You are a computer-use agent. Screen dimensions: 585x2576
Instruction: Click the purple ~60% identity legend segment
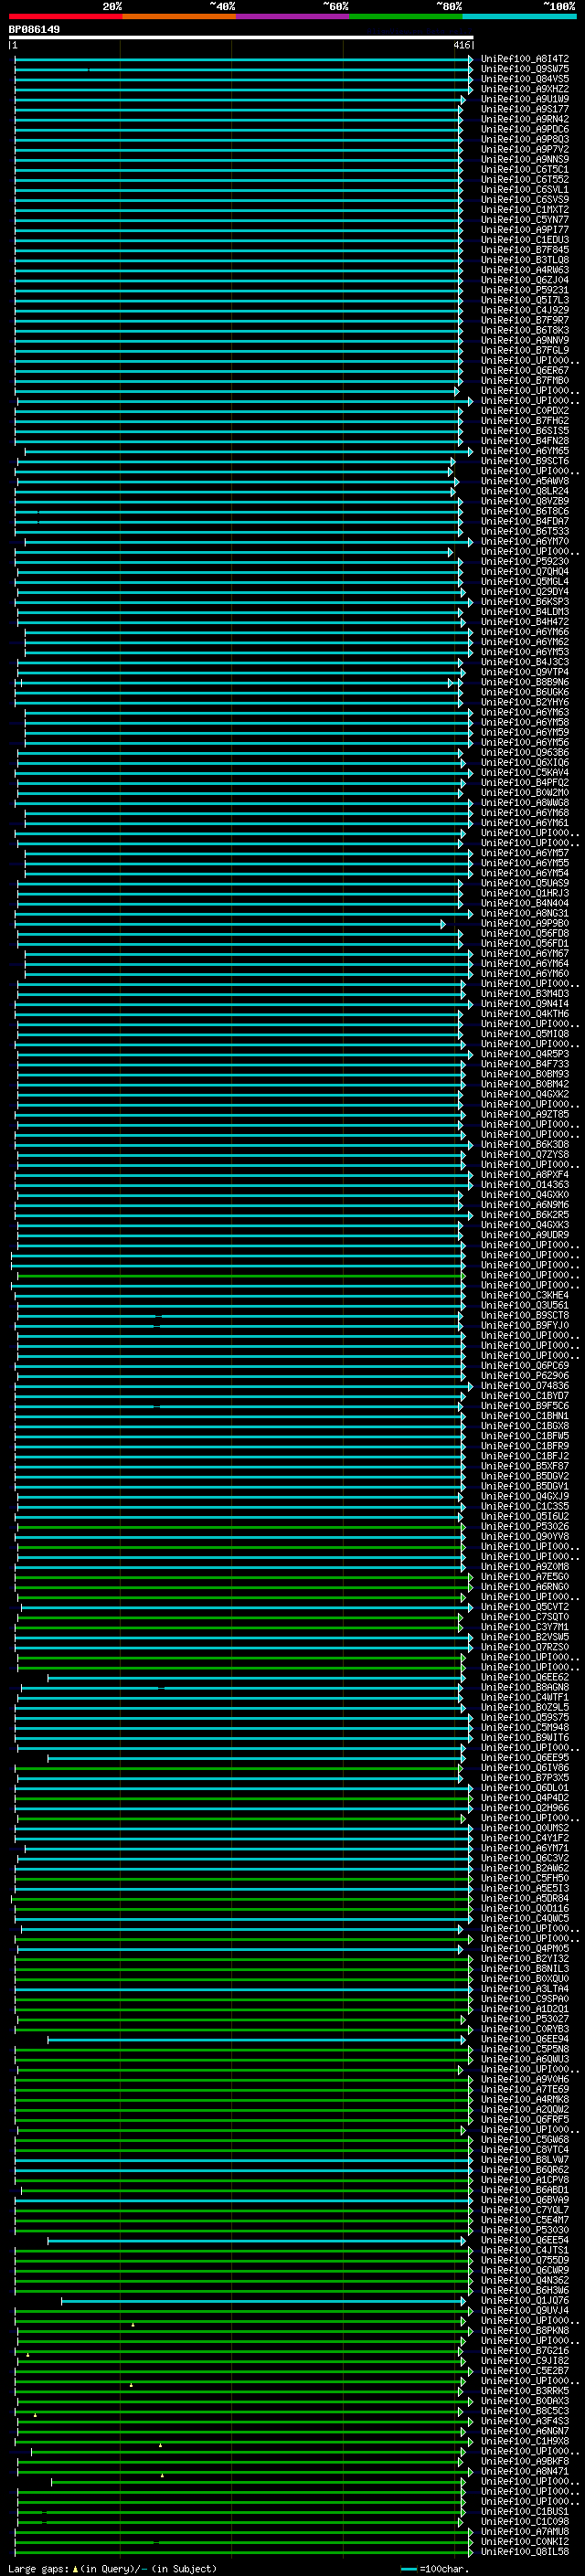[x=292, y=16]
